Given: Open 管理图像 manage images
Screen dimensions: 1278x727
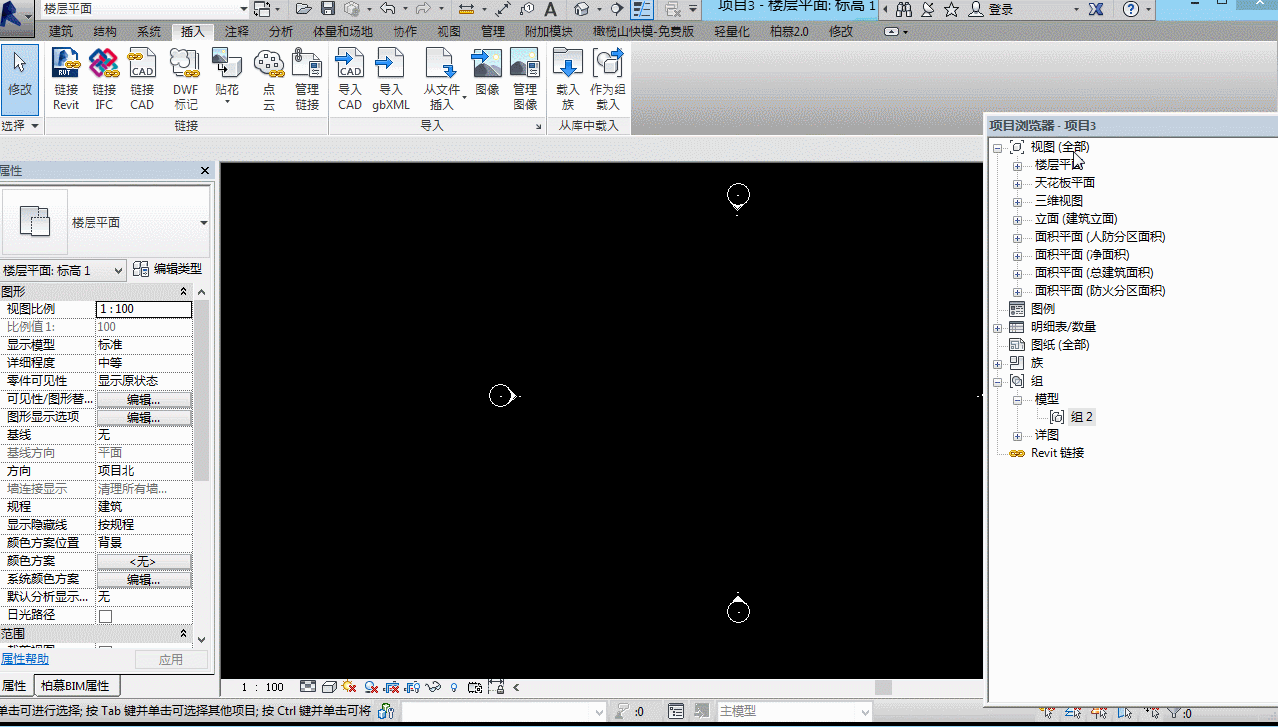Looking at the screenshot, I should pyautogui.click(x=525, y=78).
